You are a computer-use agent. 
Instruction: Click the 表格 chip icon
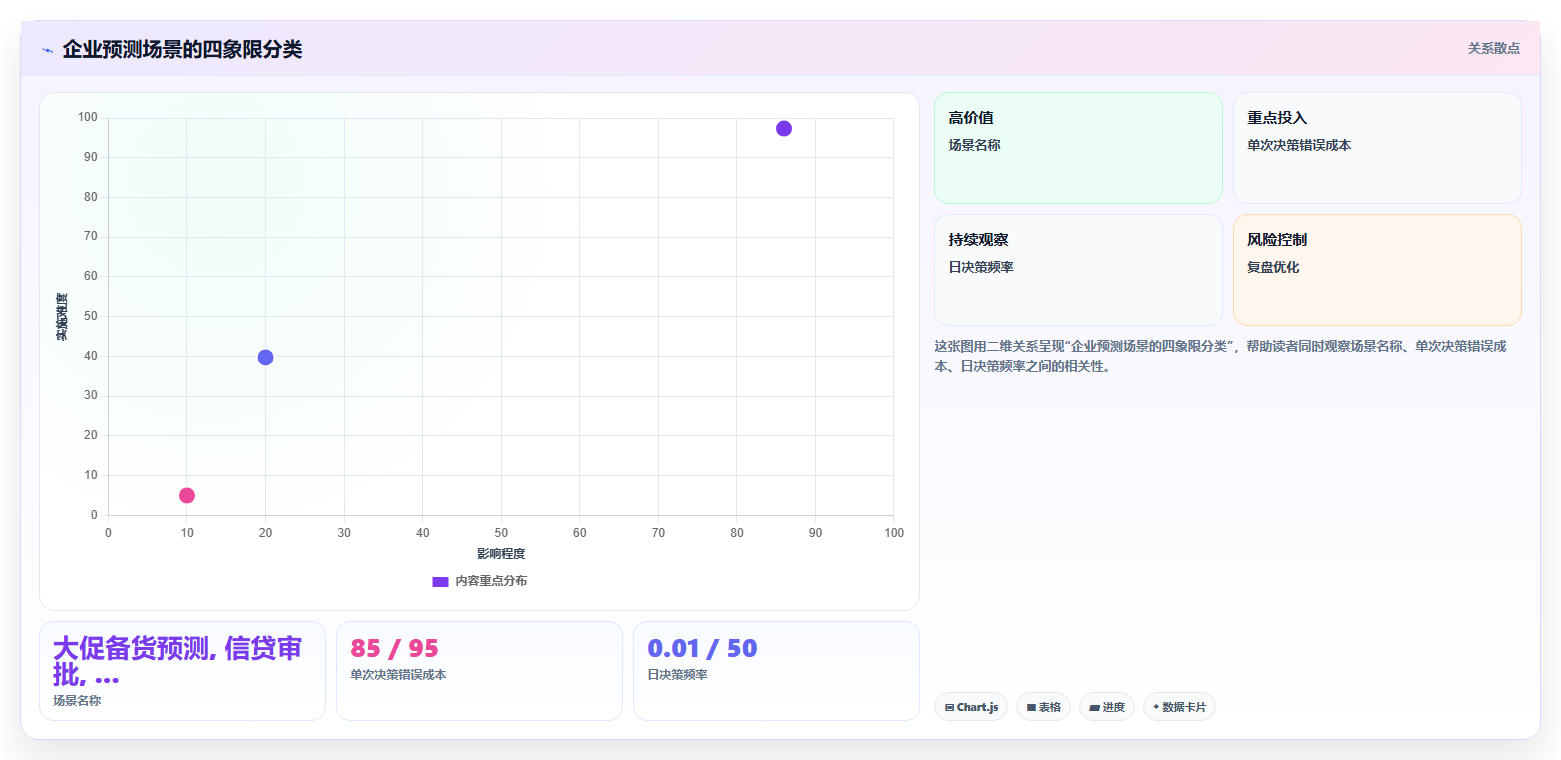(1031, 707)
